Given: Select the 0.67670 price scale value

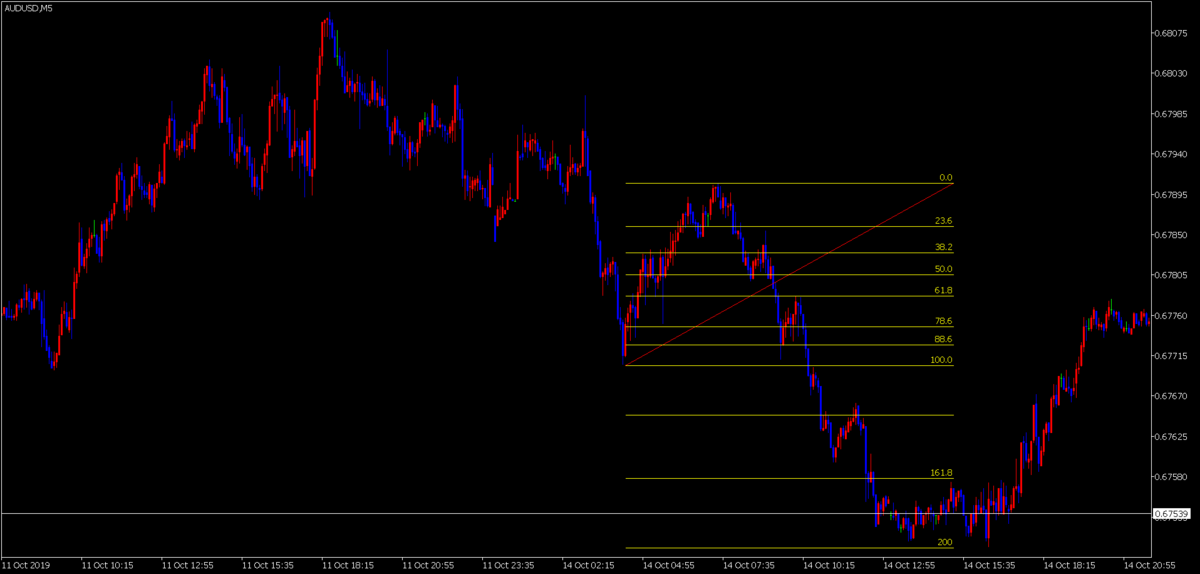Looking at the screenshot, I should (1171, 396).
